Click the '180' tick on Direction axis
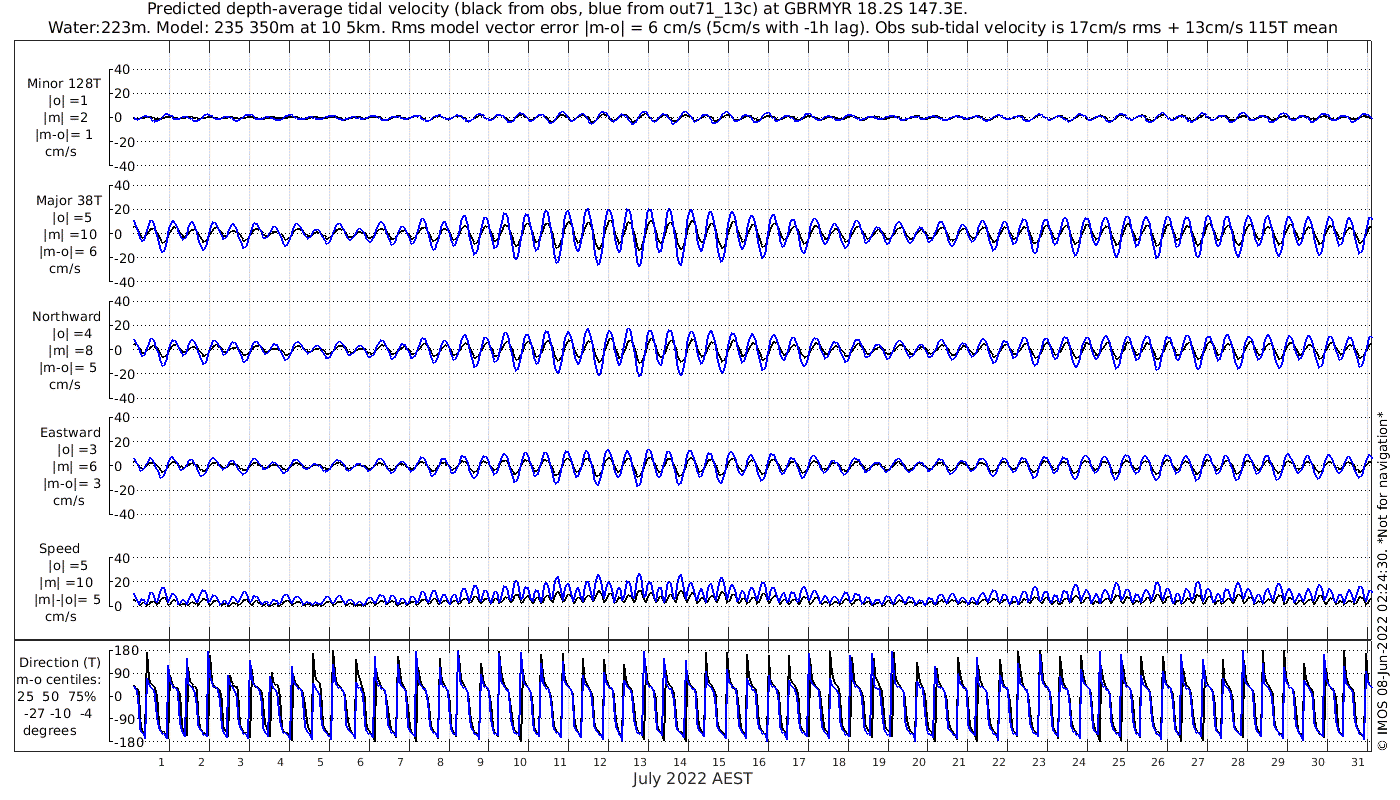The height and width of the screenshot is (800, 1400). pos(125,651)
